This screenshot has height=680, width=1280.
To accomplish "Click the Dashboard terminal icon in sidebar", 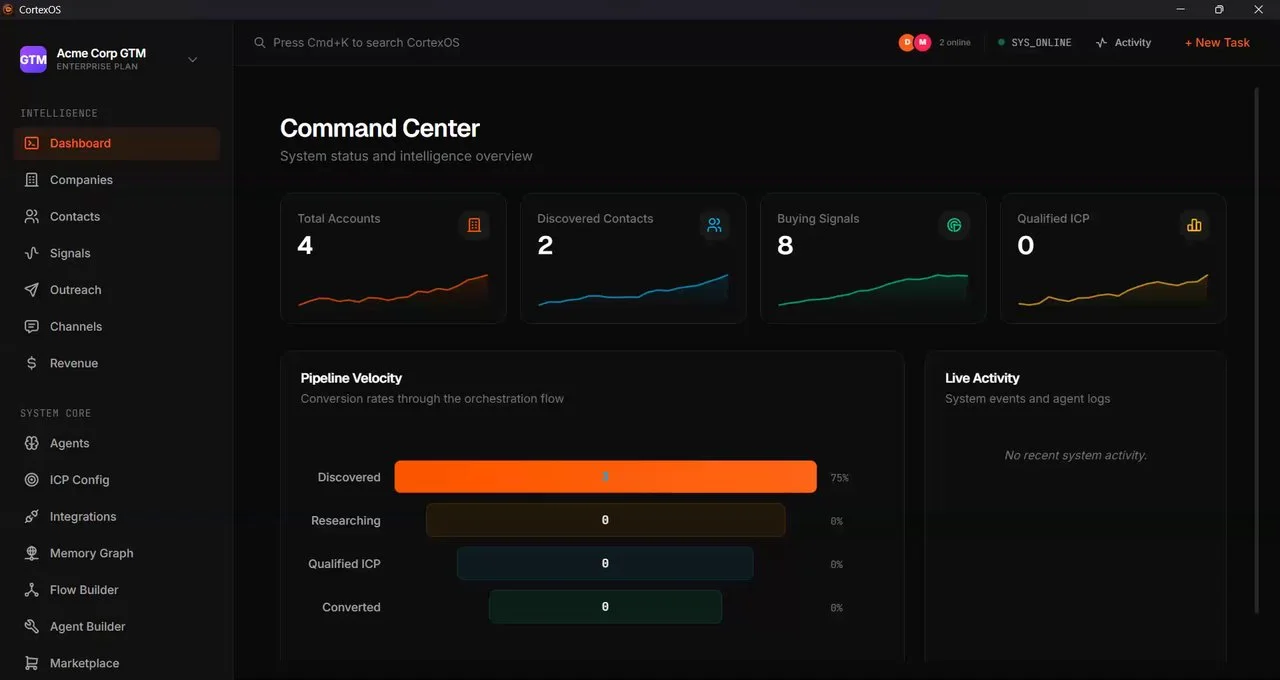I will [31, 143].
